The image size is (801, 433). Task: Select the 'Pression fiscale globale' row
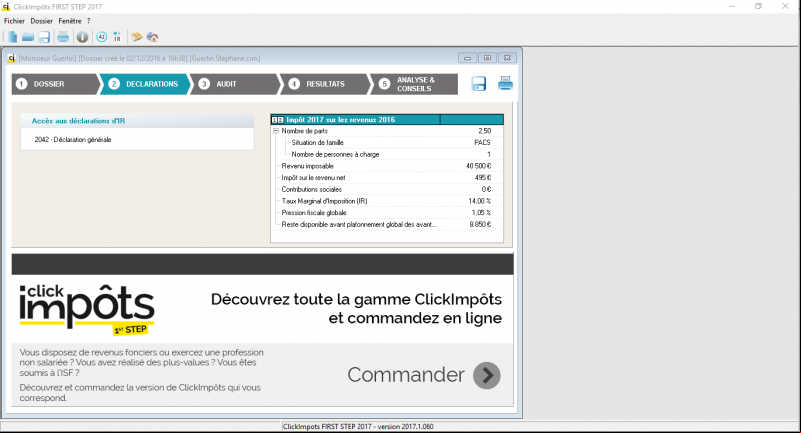pyautogui.click(x=387, y=213)
